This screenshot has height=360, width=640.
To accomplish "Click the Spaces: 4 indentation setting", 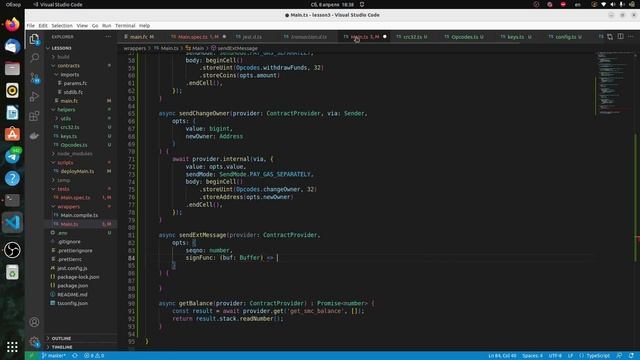I will click(x=533, y=356).
